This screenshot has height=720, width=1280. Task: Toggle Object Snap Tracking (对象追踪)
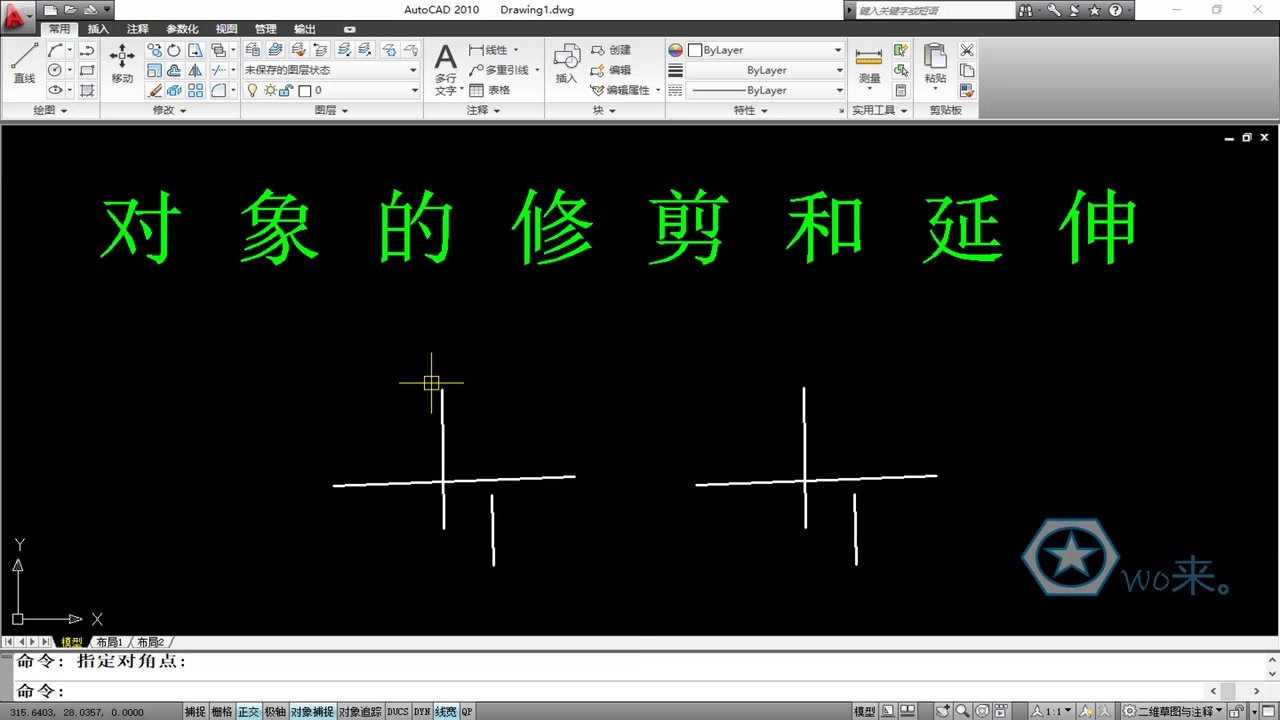pyautogui.click(x=360, y=712)
